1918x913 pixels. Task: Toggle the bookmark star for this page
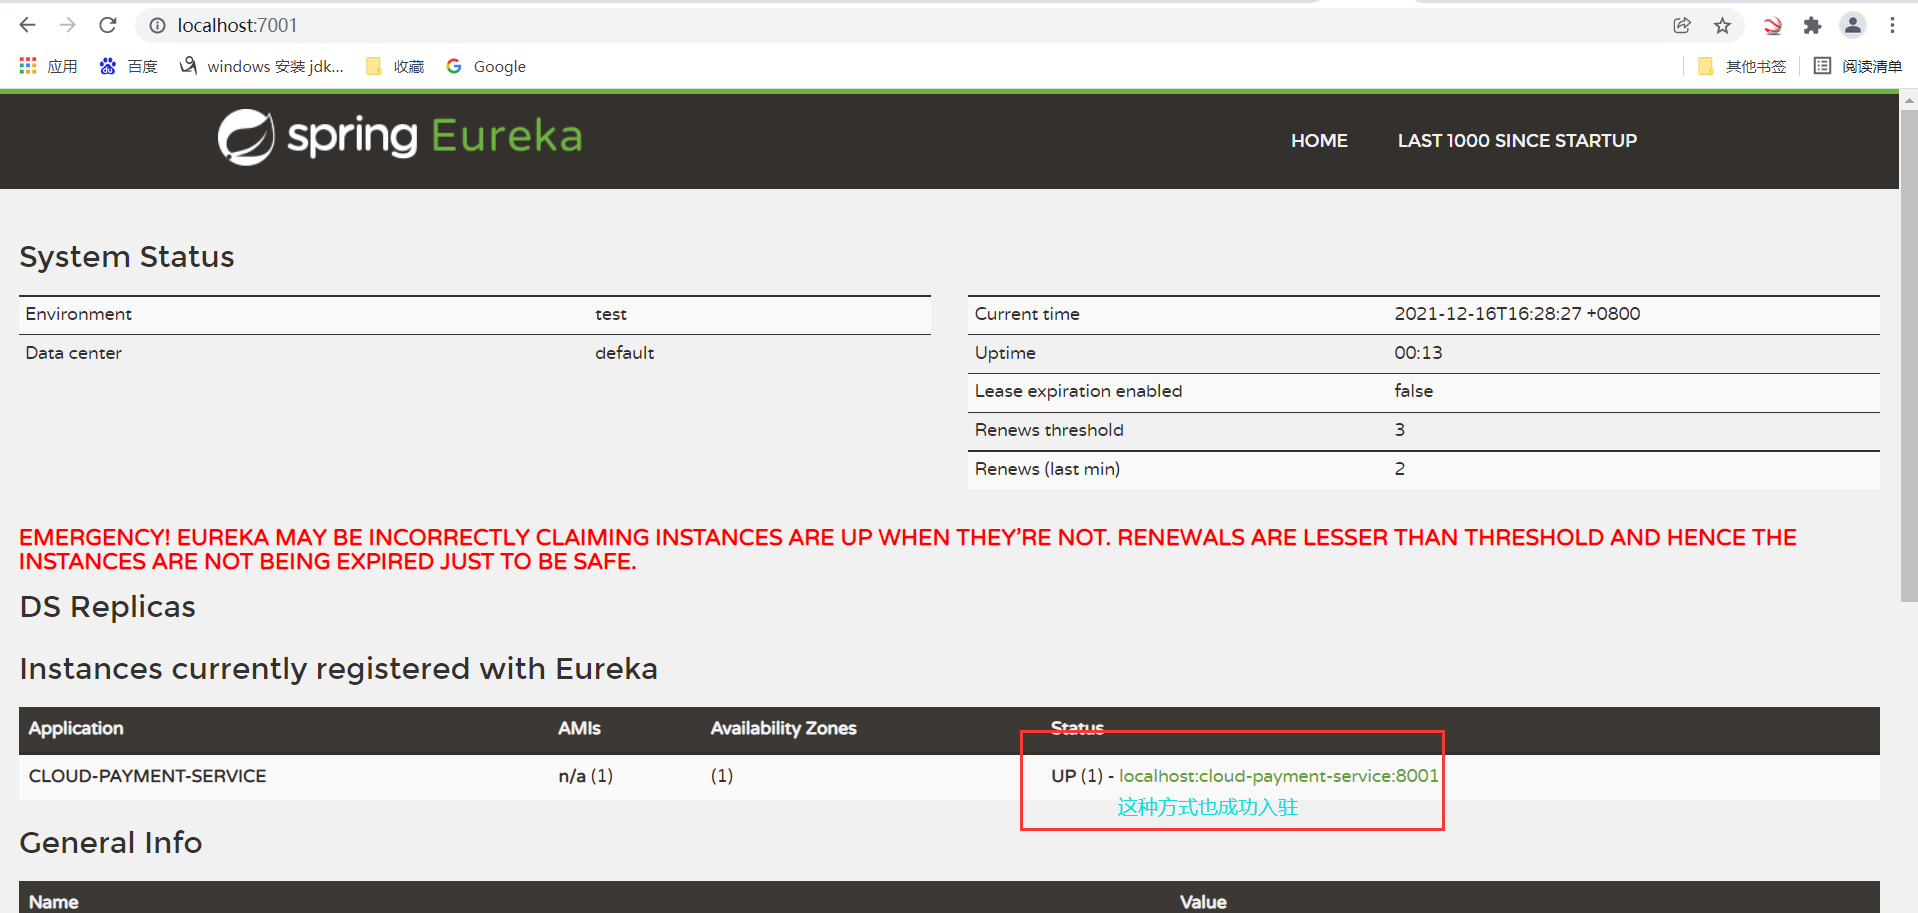[1722, 25]
